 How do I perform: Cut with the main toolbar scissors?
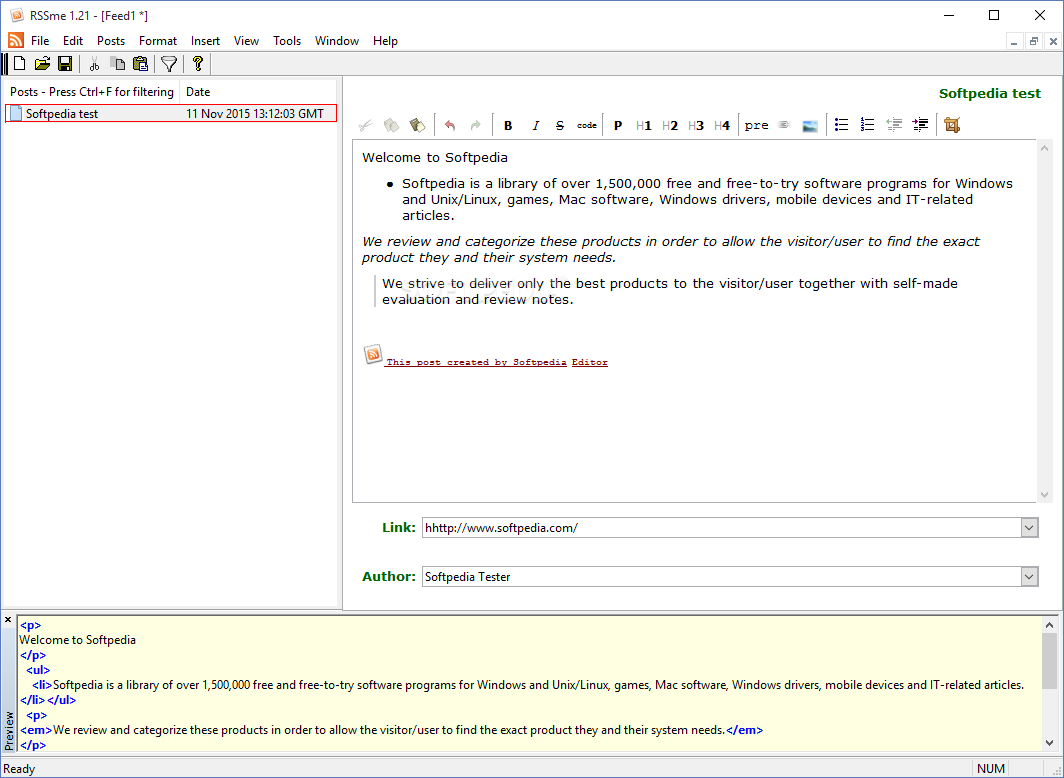(x=94, y=64)
